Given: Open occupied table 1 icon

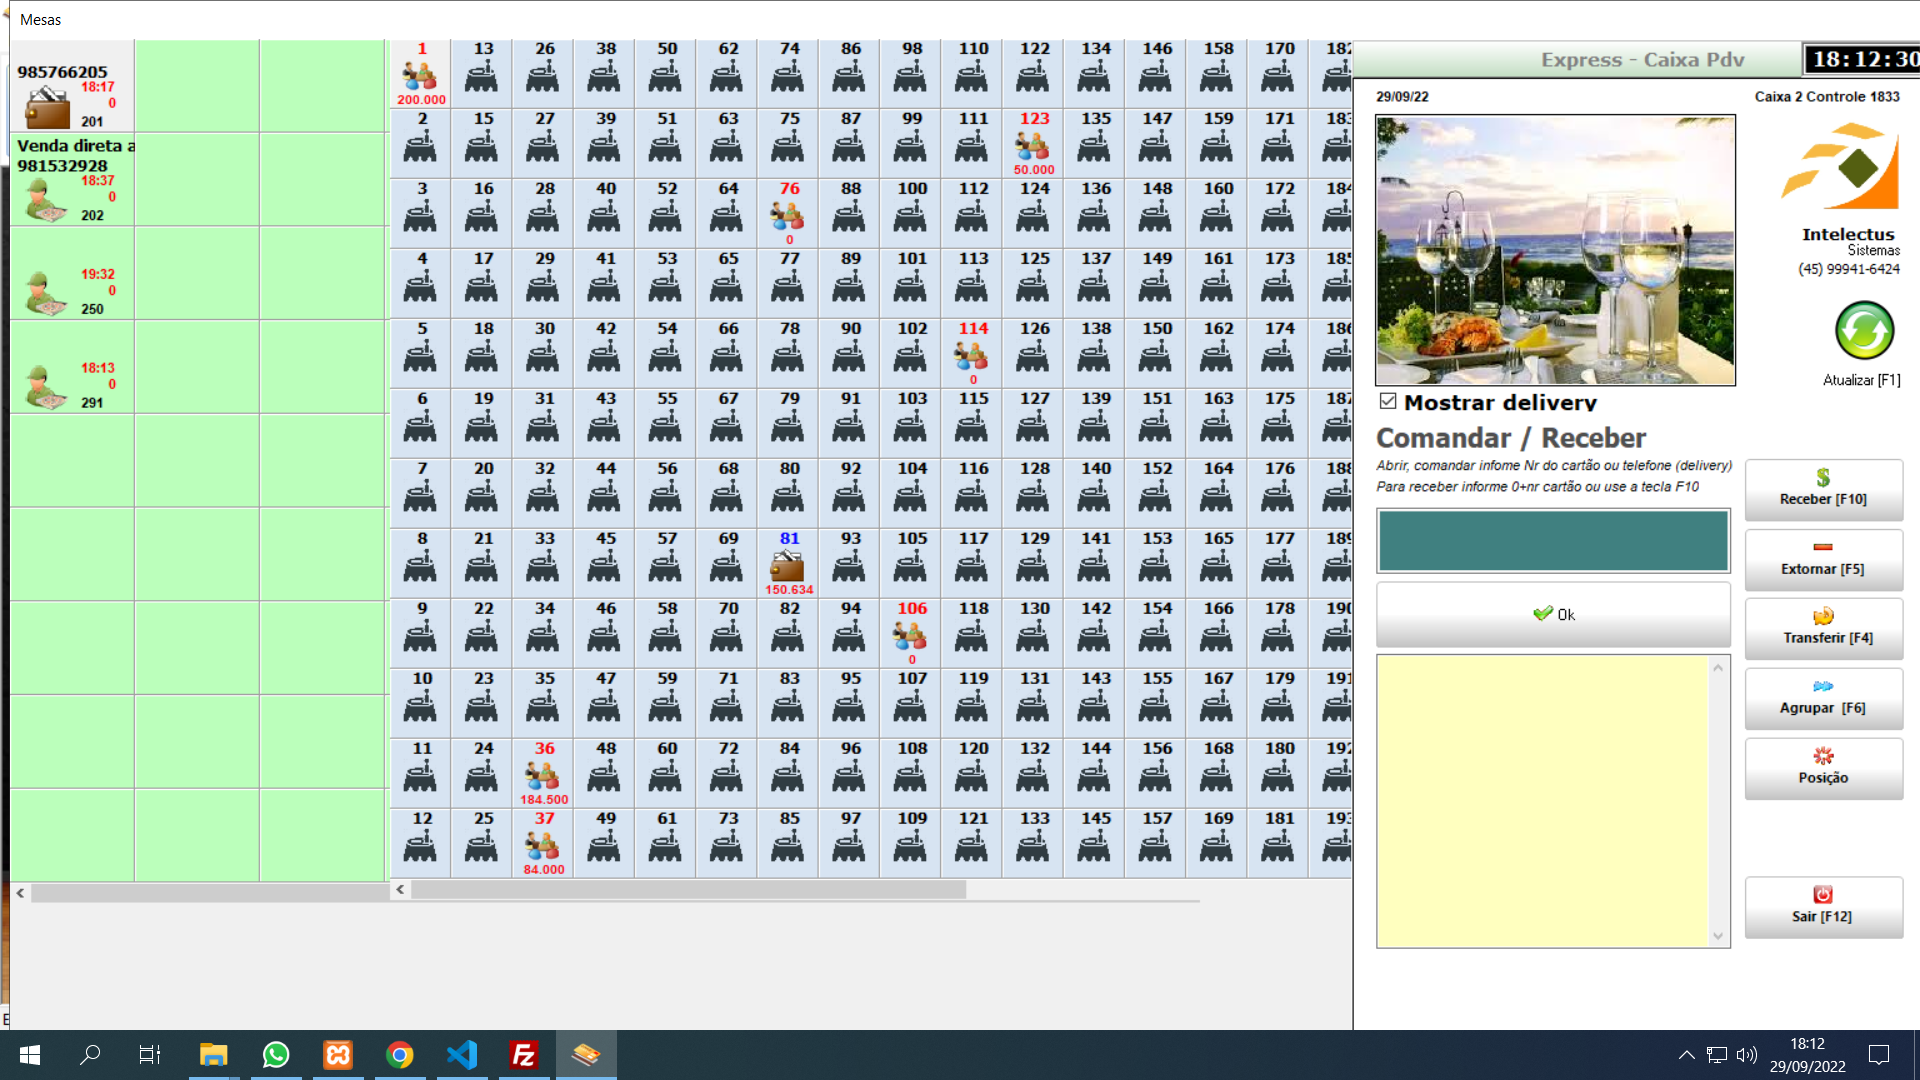Looking at the screenshot, I should click(420, 76).
